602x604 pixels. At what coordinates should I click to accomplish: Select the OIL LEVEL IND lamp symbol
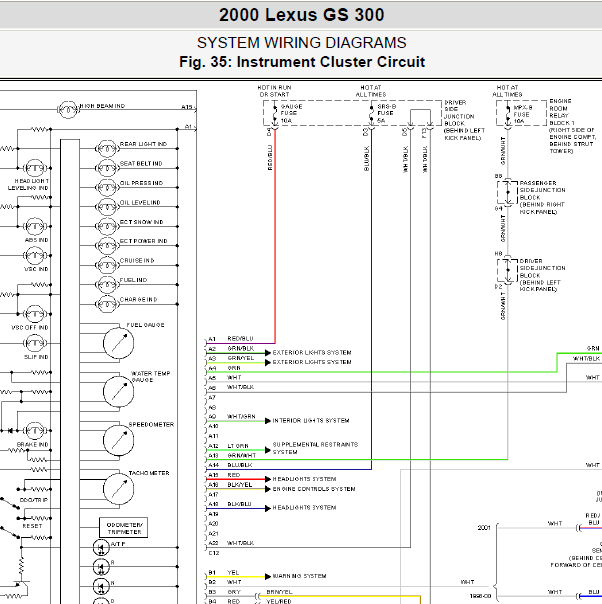click(x=107, y=207)
